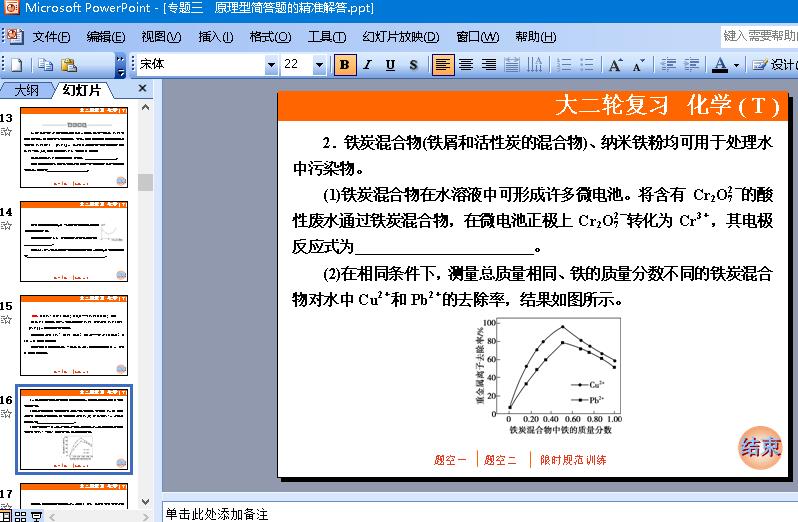Open the 工具(T) menu
The height and width of the screenshot is (522, 798).
coord(327,37)
